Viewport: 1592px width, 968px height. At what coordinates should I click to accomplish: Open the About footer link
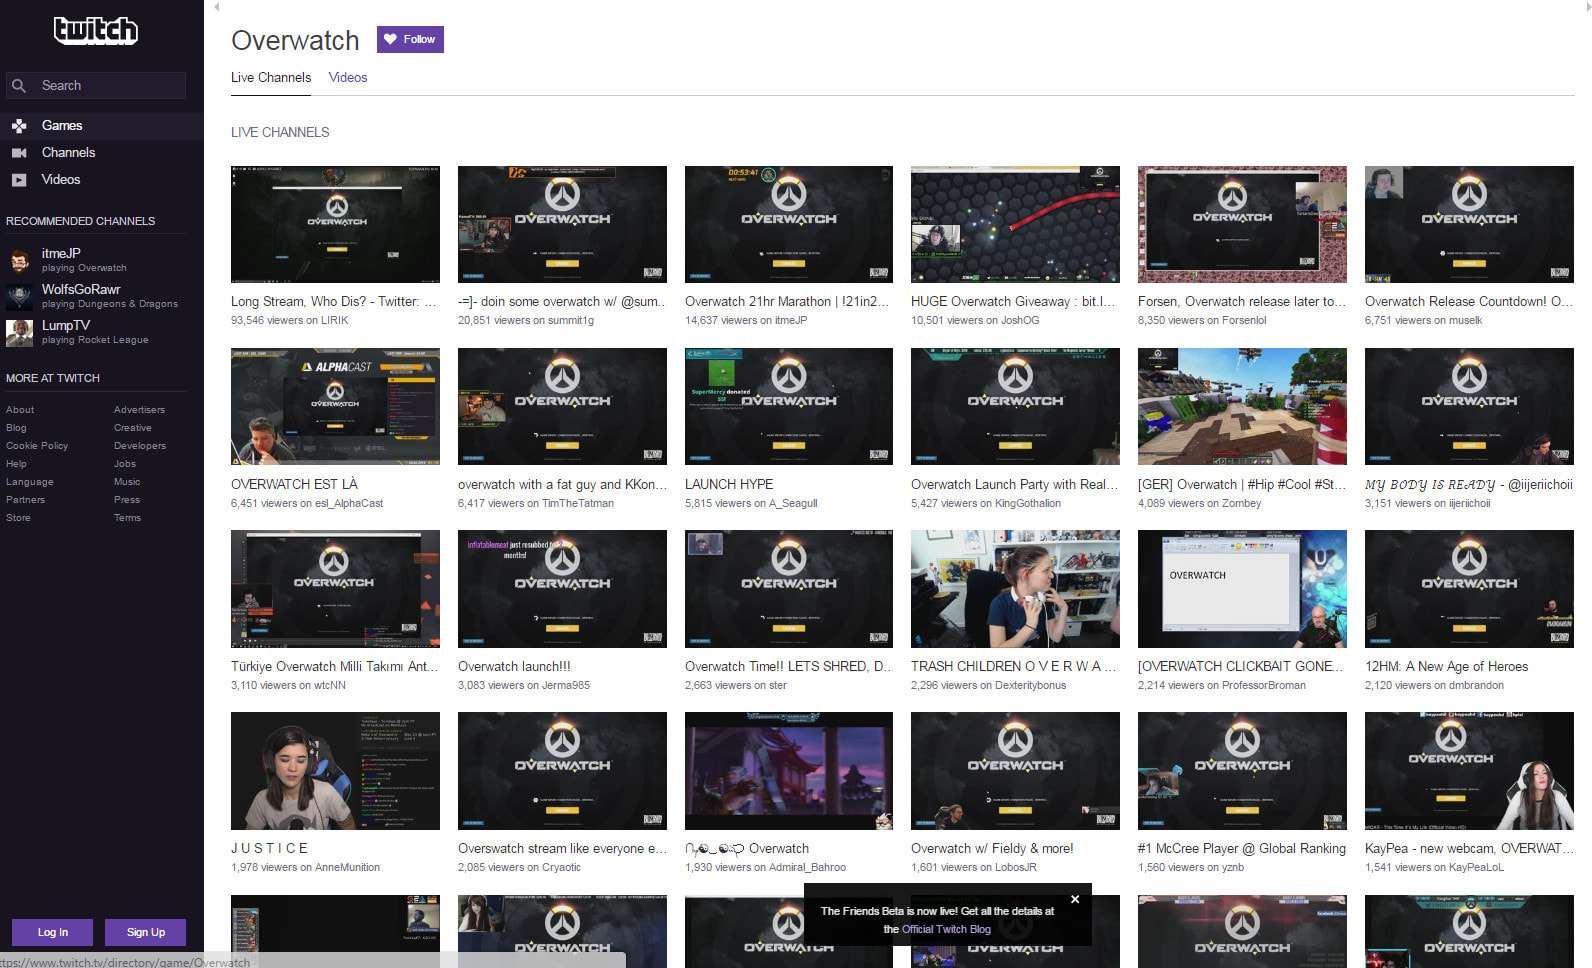pyautogui.click(x=20, y=410)
